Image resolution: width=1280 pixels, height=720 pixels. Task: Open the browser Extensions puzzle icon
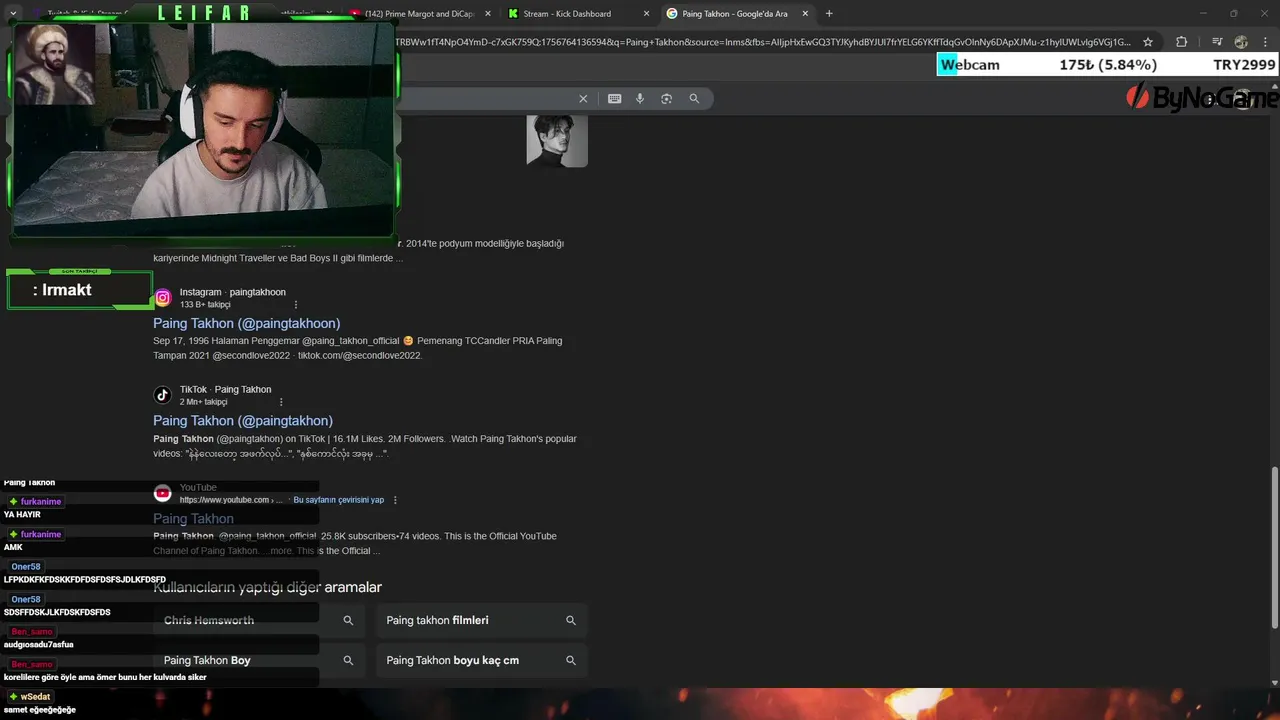1182,42
